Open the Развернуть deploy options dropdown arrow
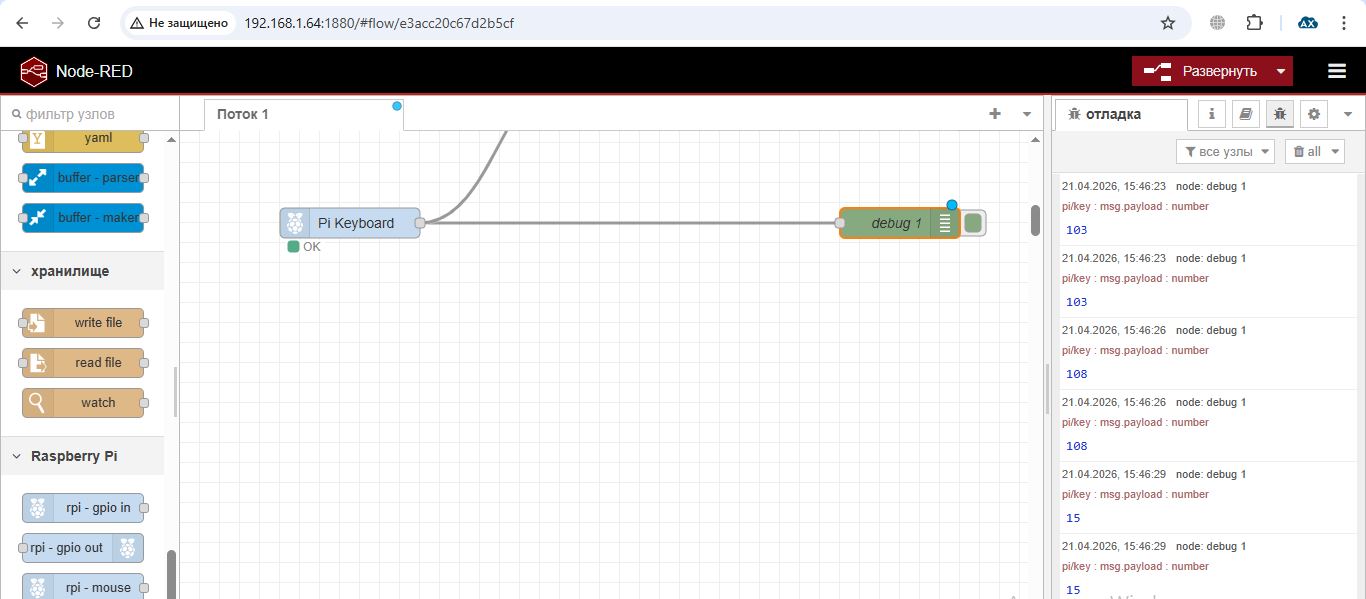The height and width of the screenshot is (599, 1366). (1280, 71)
